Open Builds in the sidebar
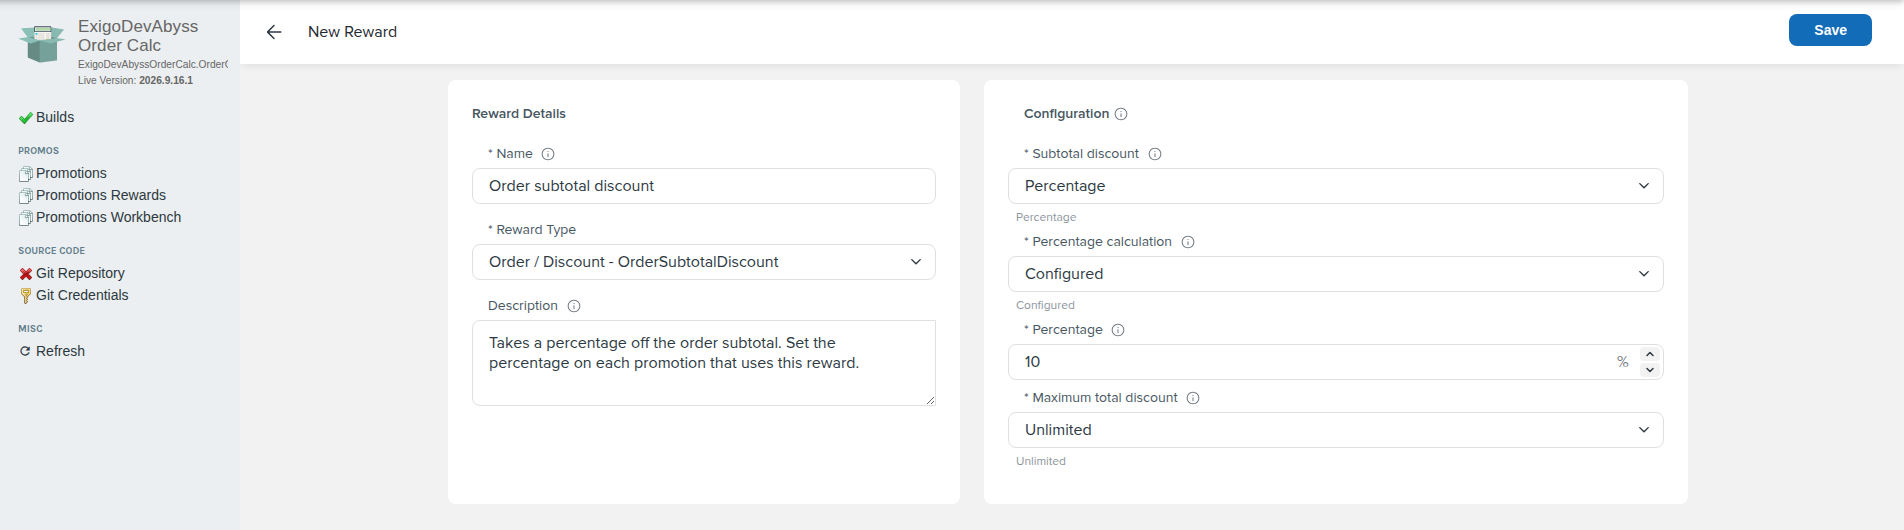 [x=55, y=117]
